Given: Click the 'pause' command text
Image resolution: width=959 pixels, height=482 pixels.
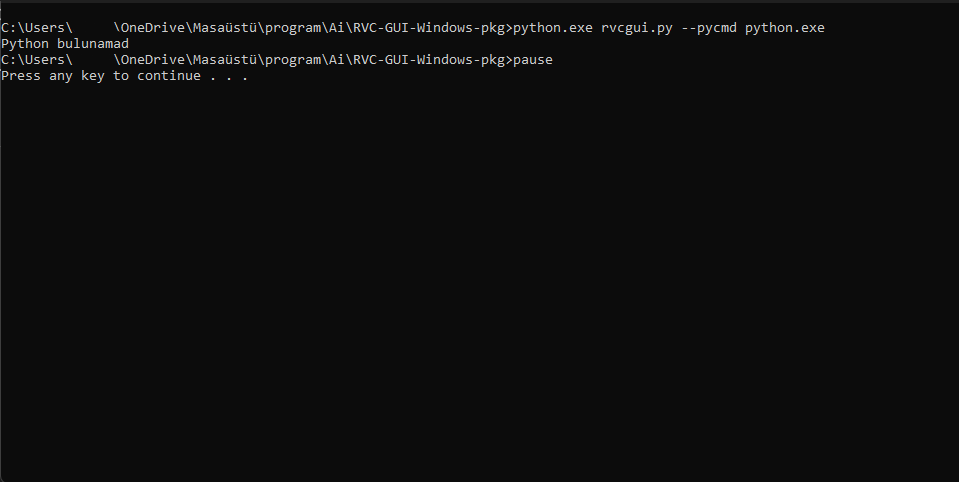Looking at the screenshot, I should tap(532, 60).
